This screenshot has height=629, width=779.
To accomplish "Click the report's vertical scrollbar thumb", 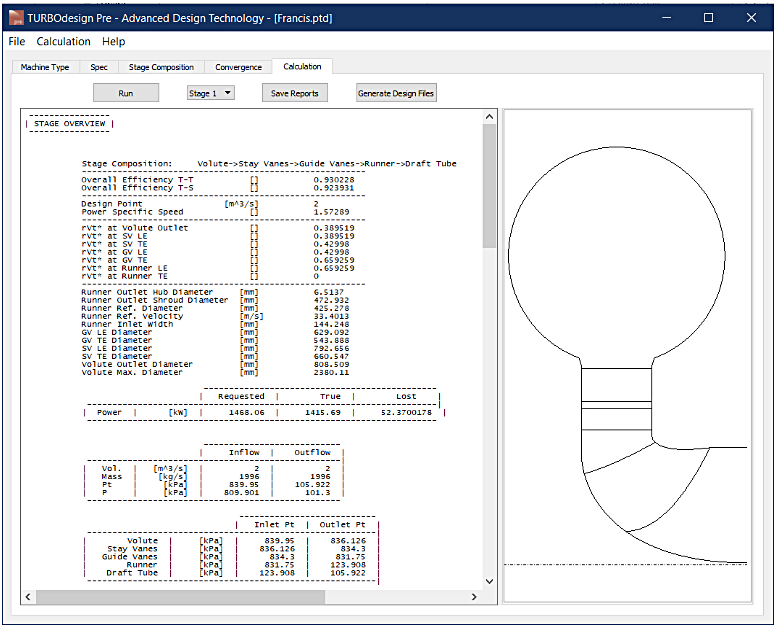I will coord(489,185).
